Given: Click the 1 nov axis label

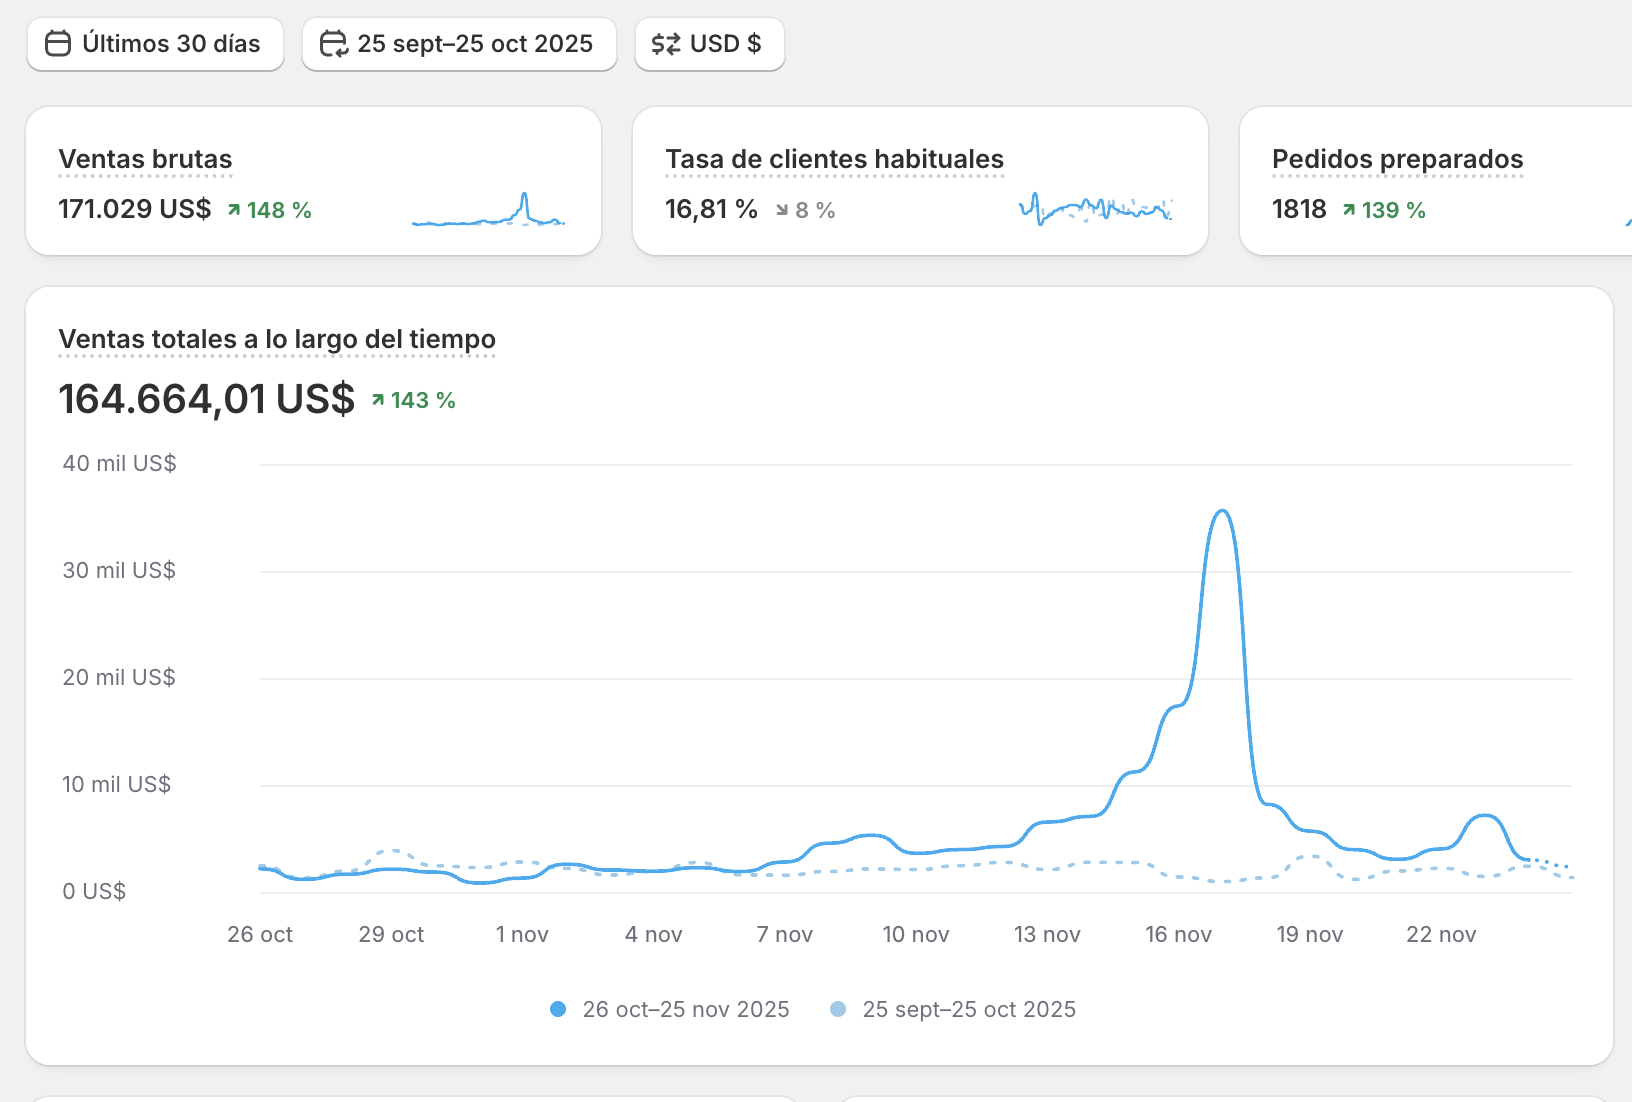Looking at the screenshot, I should pos(522,934).
